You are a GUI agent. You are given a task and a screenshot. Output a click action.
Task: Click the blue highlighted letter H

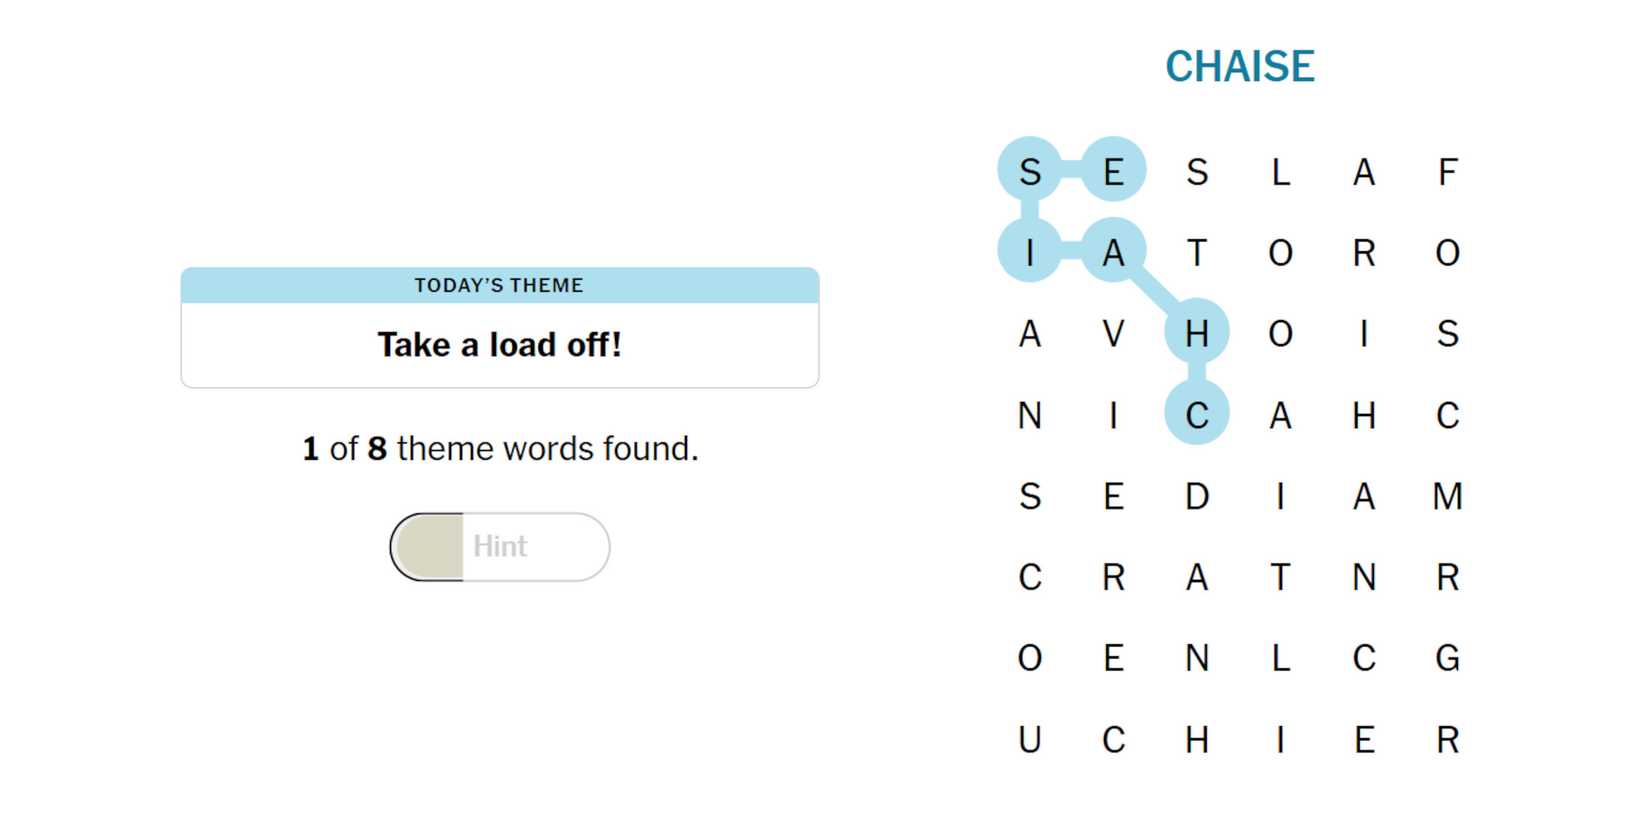(x=1197, y=334)
